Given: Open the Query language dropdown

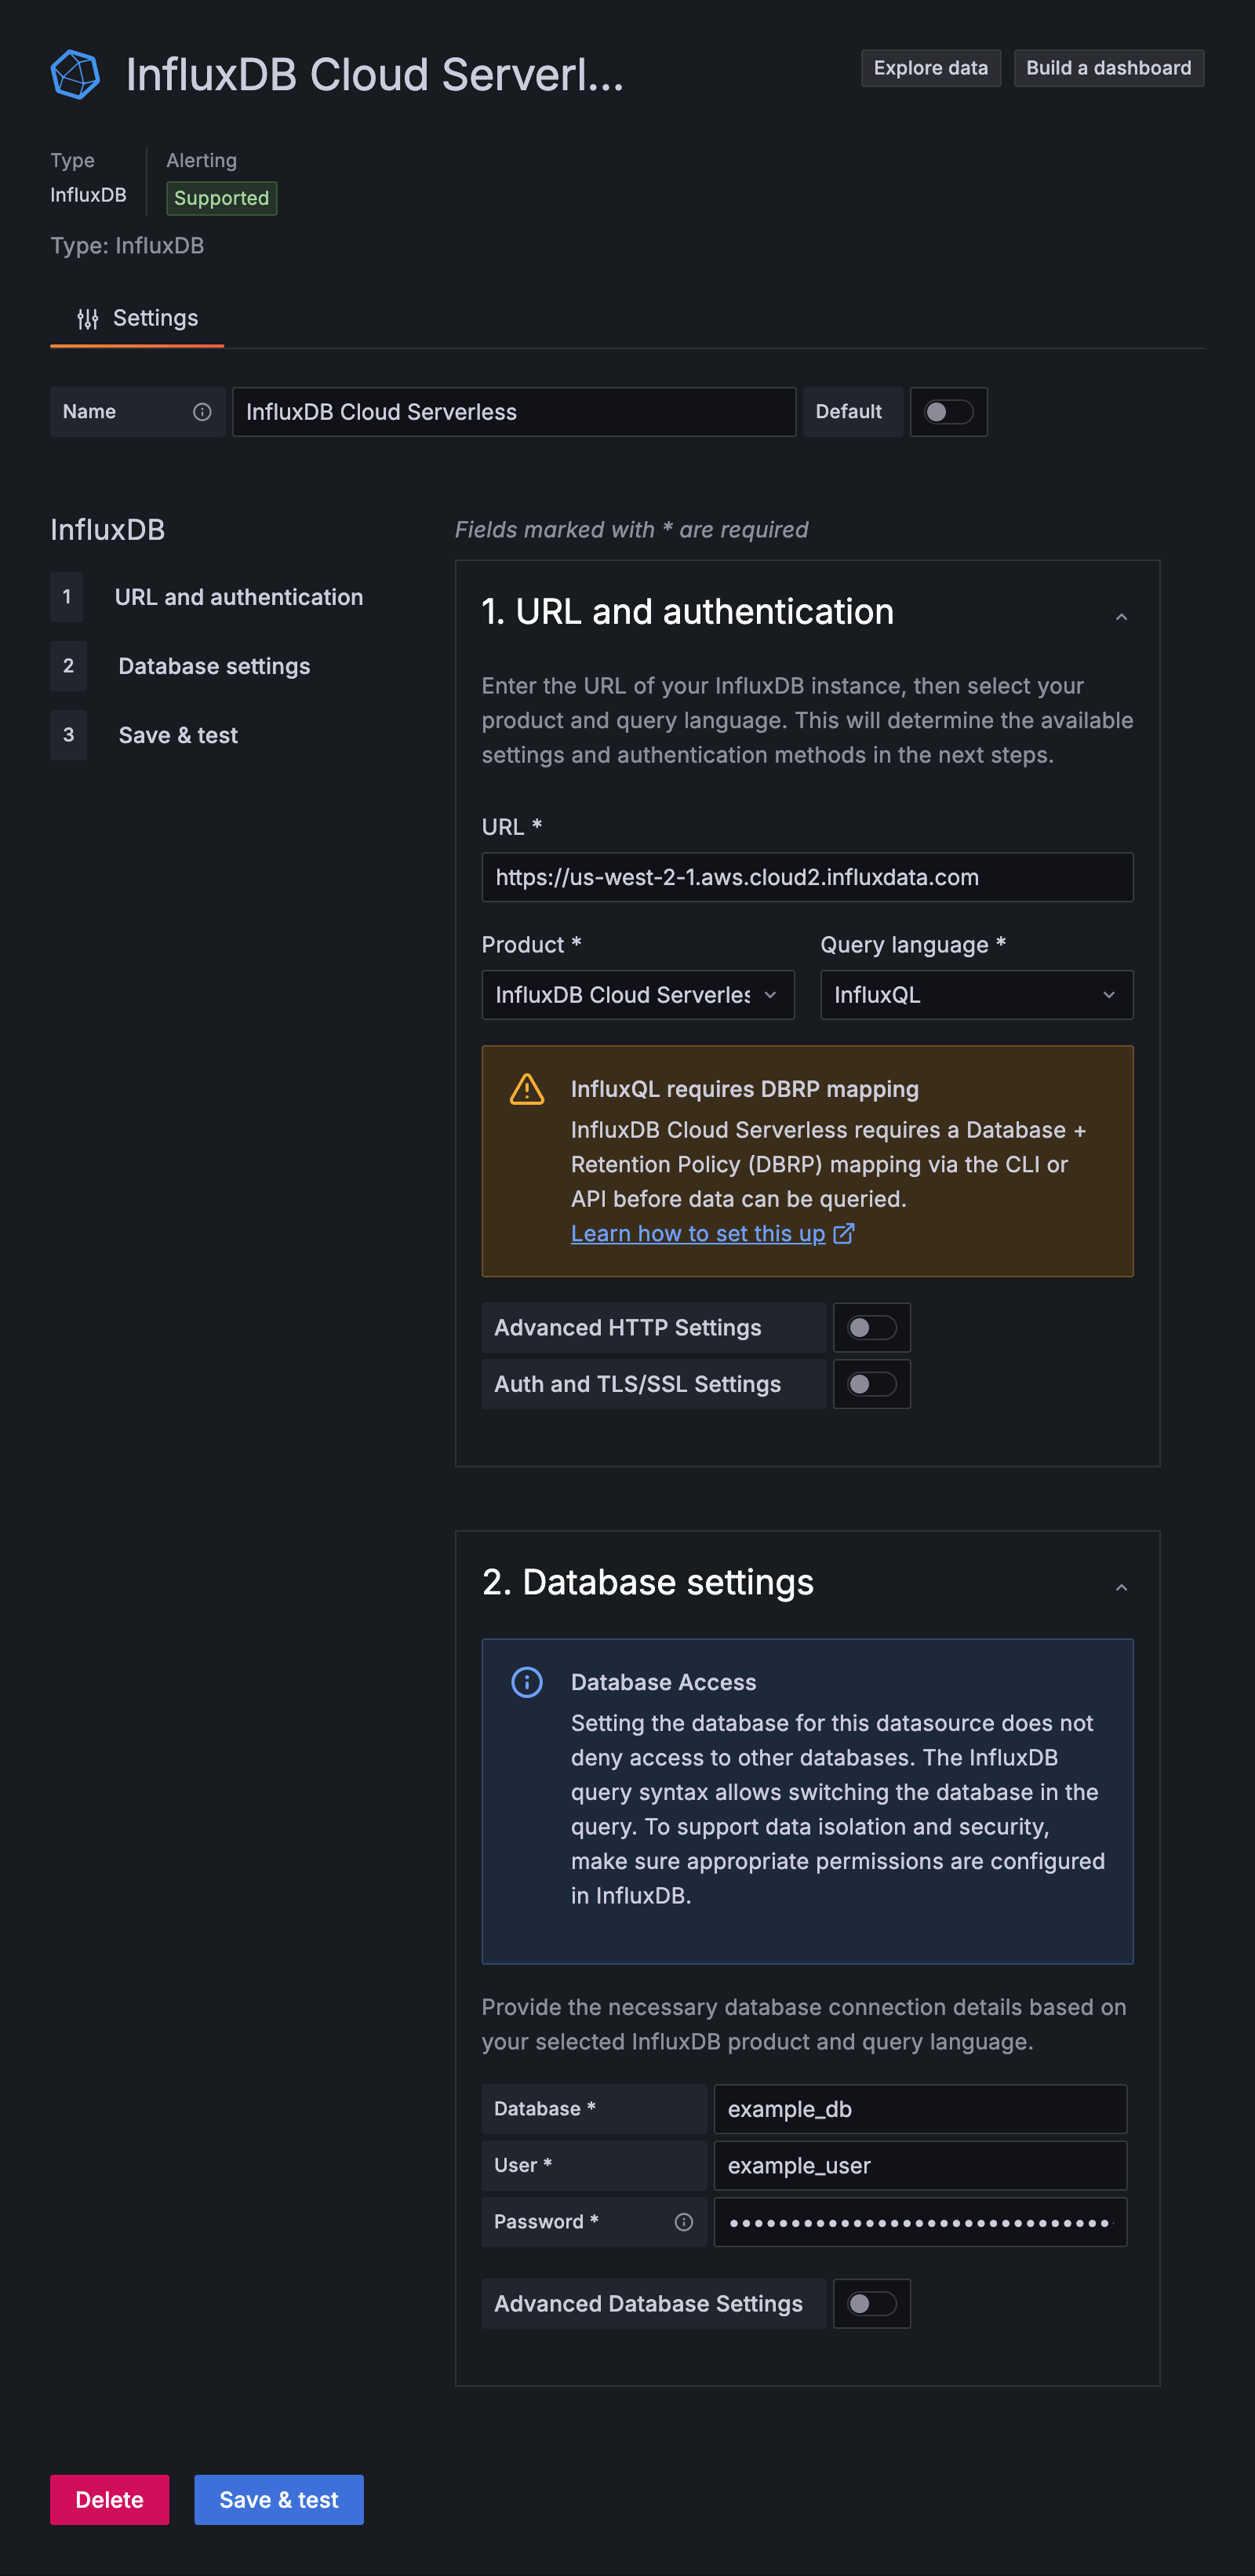Looking at the screenshot, I should 976,995.
